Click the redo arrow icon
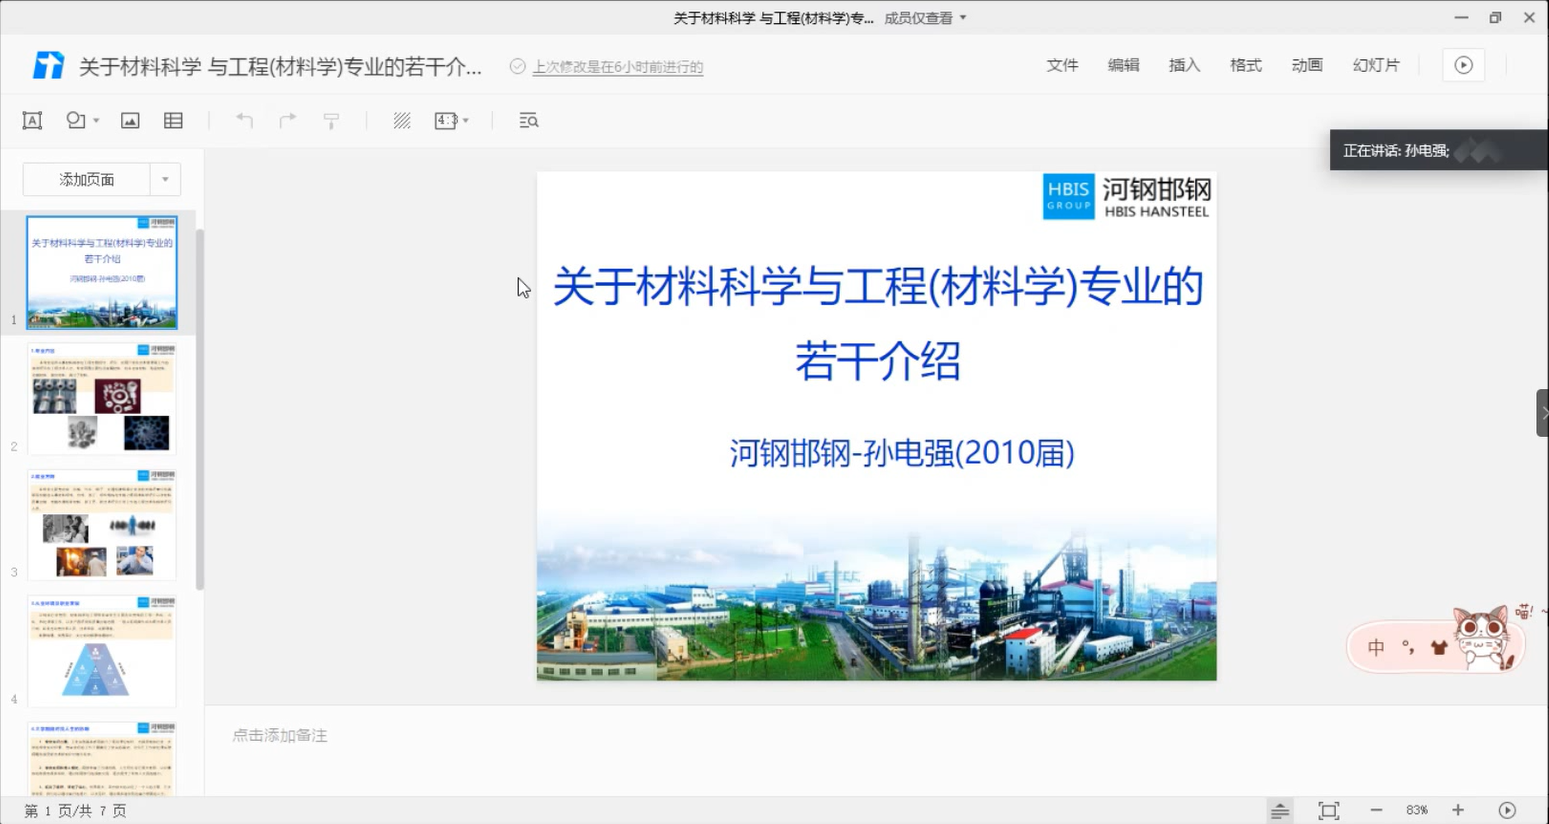 click(288, 121)
